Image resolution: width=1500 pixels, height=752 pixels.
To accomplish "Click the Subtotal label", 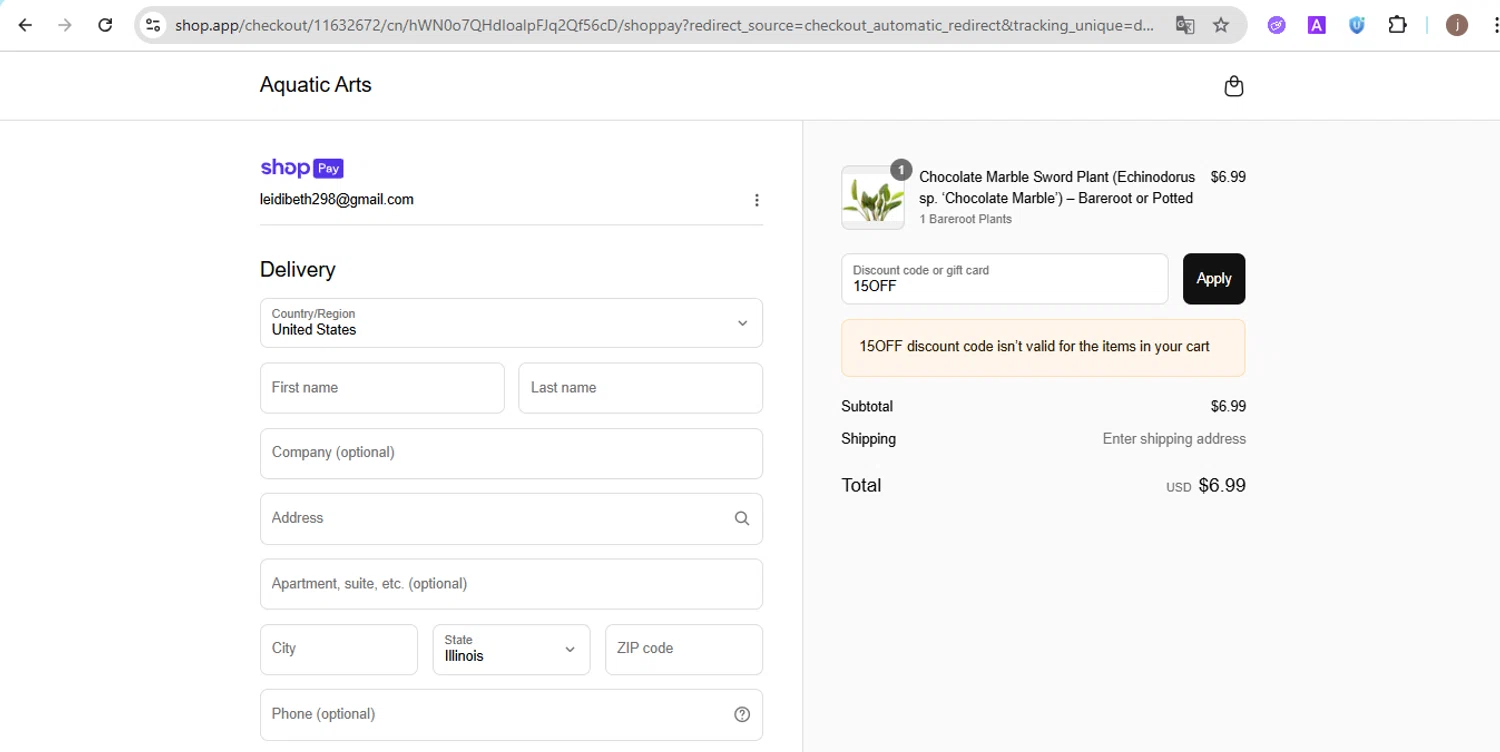I will click(867, 407).
